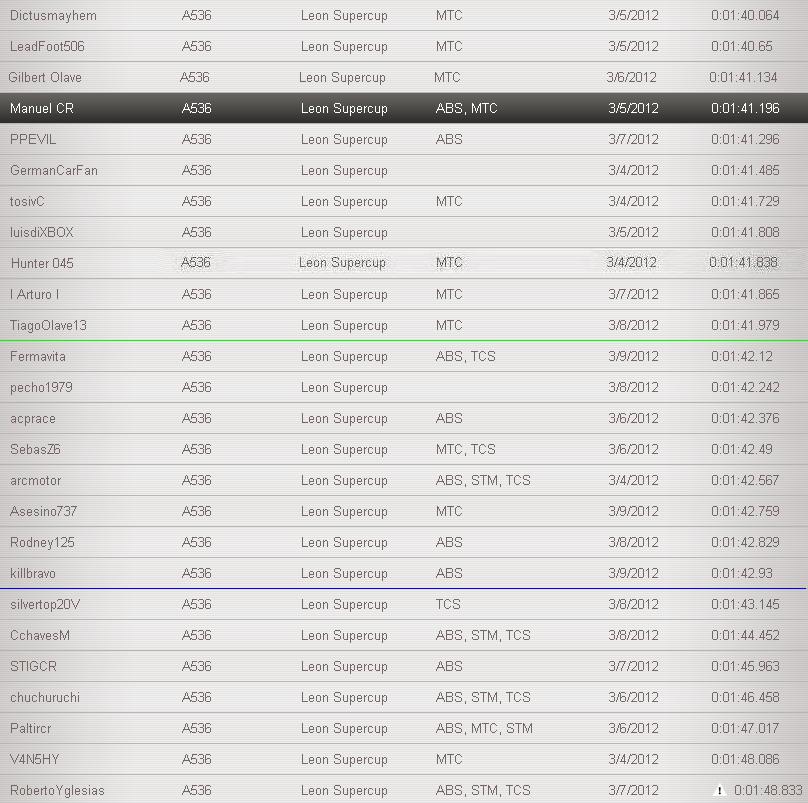Click Gilbert Olave's lap time 0:01:41.134
This screenshot has height=803, width=808.
743,78
